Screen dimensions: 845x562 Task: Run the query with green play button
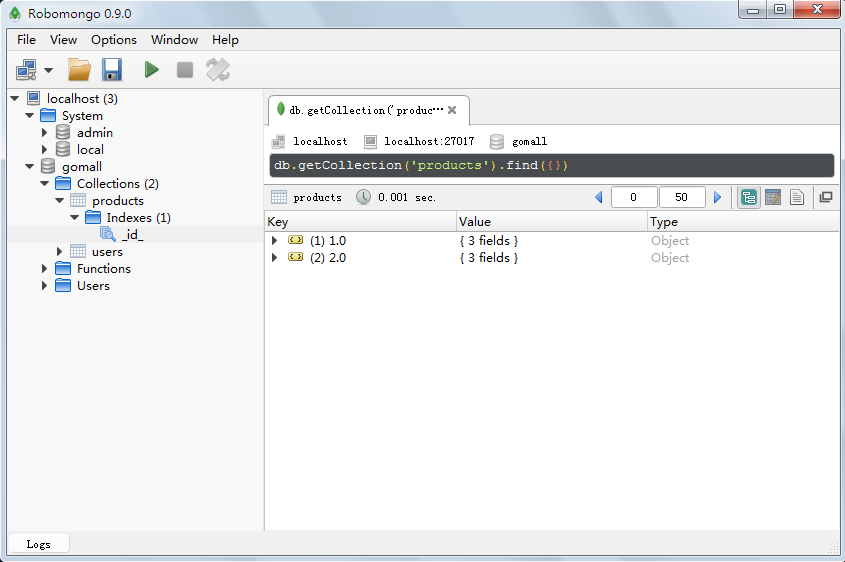[x=151, y=70]
